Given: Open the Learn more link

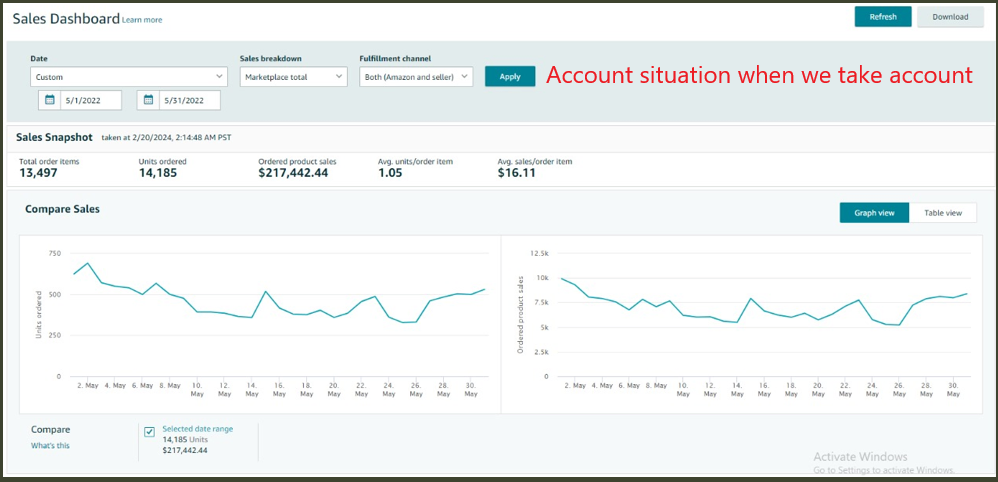Looking at the screenshot, I should (x=142, y=20).
